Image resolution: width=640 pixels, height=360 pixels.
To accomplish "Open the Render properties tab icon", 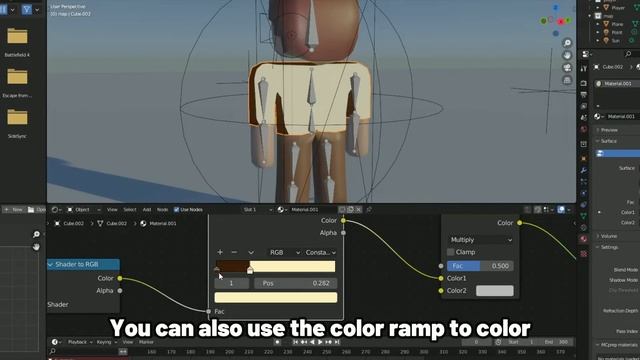I will coord(584,83).
